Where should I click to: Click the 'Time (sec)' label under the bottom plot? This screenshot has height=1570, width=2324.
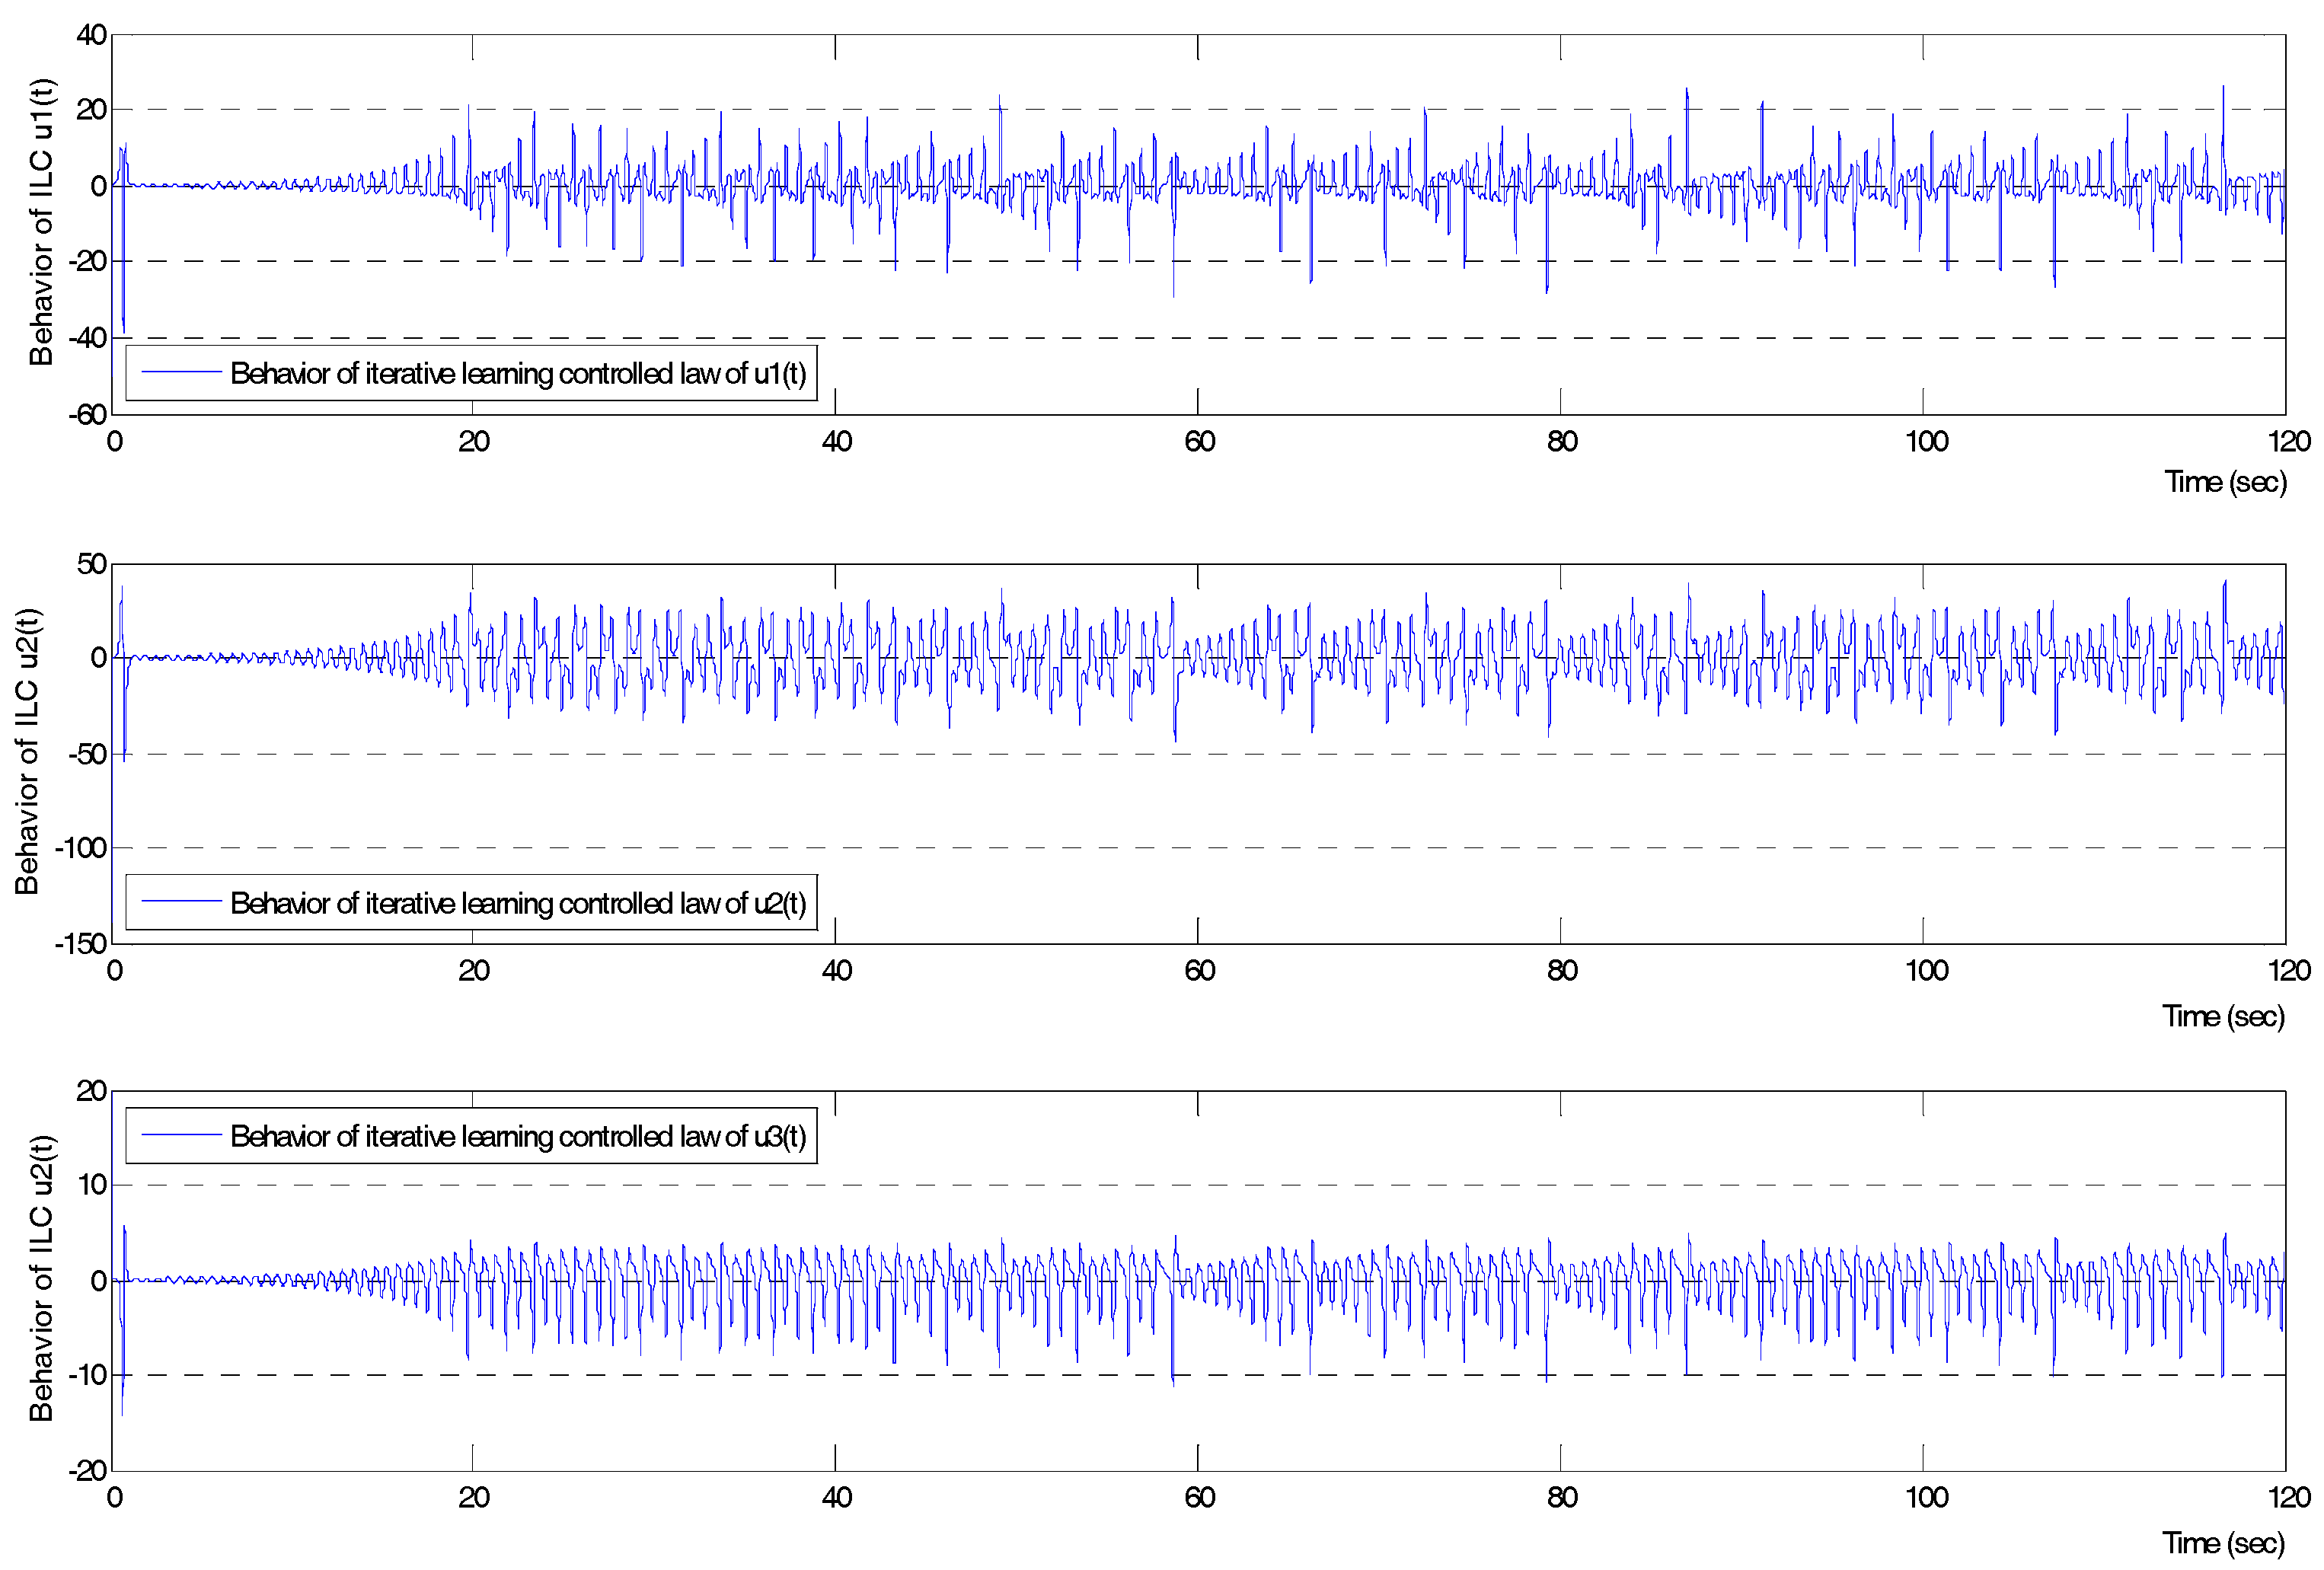tap(2223, 1543)
